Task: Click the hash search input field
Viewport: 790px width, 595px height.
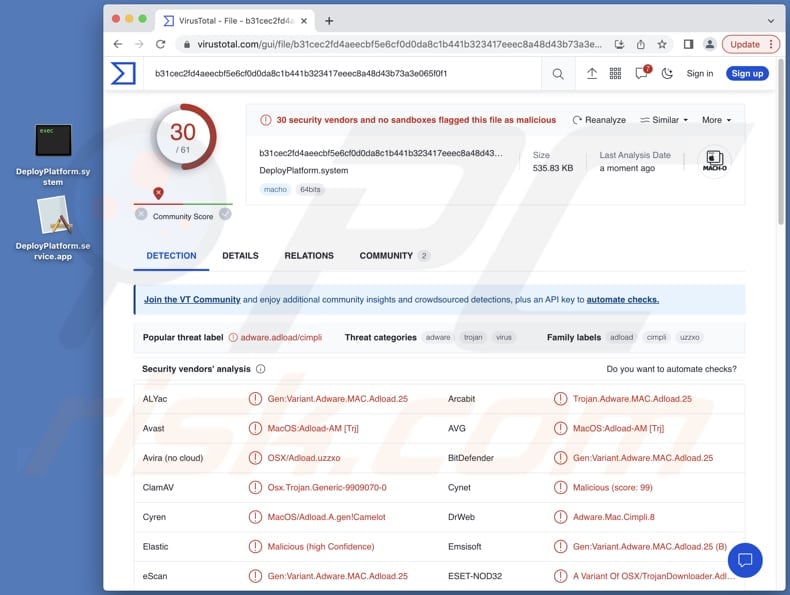Action: tap(343, 74)
